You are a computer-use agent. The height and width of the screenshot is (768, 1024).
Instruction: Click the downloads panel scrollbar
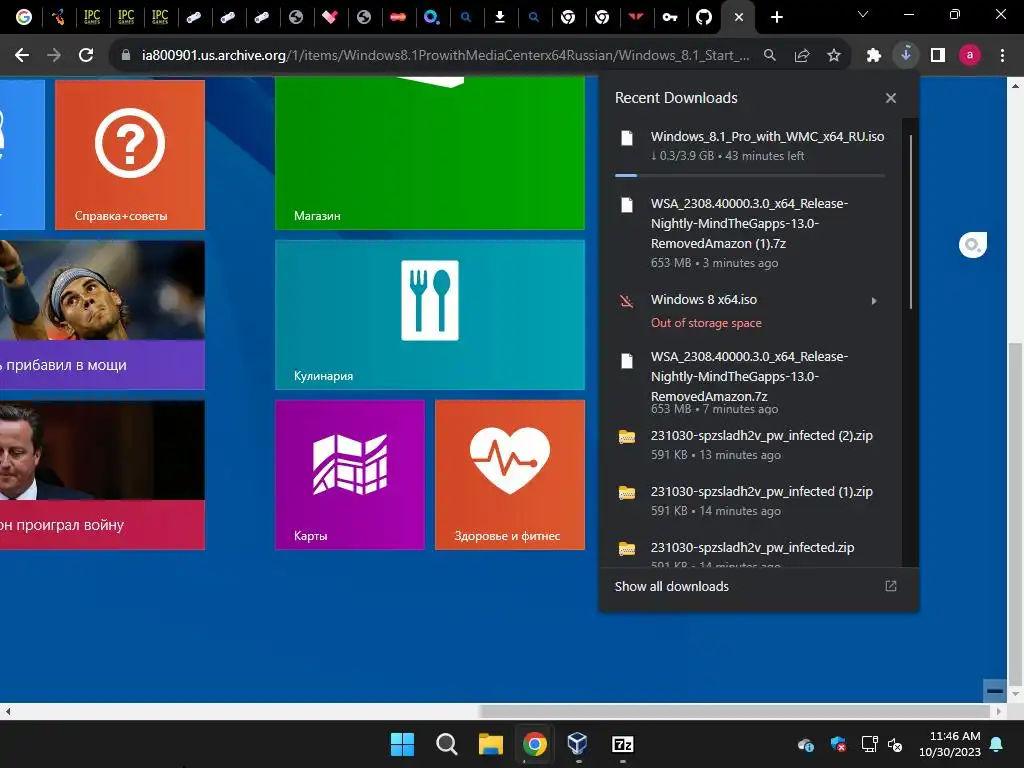click(910, 222)
